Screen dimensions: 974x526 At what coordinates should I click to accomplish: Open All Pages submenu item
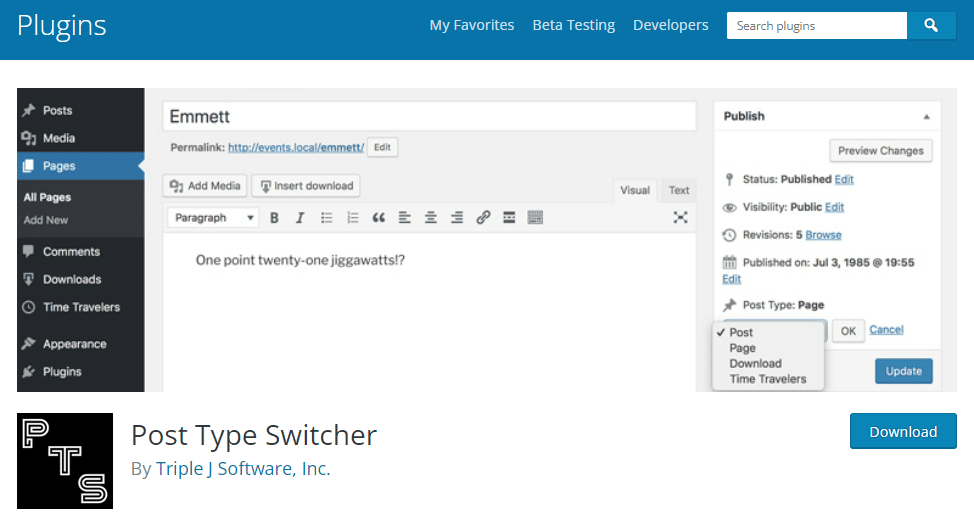(47, 197)
